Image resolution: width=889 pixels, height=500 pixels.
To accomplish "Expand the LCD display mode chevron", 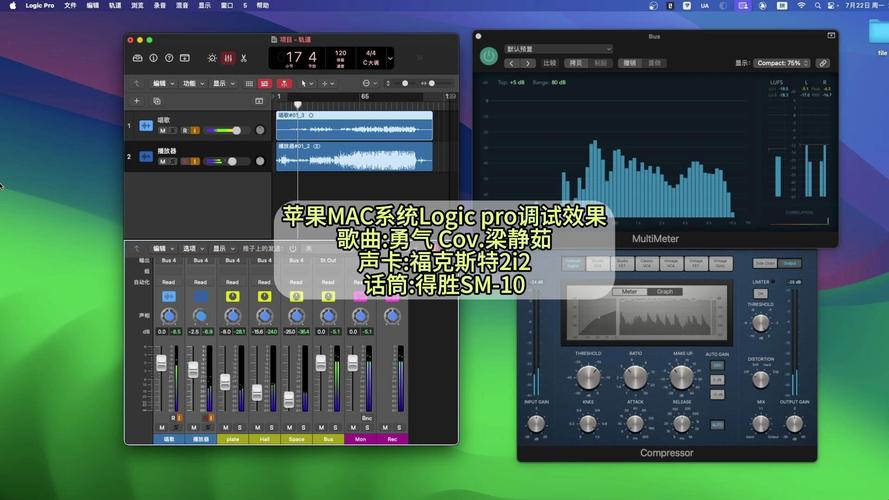I will pyautogui.click(x=390, y=58).
